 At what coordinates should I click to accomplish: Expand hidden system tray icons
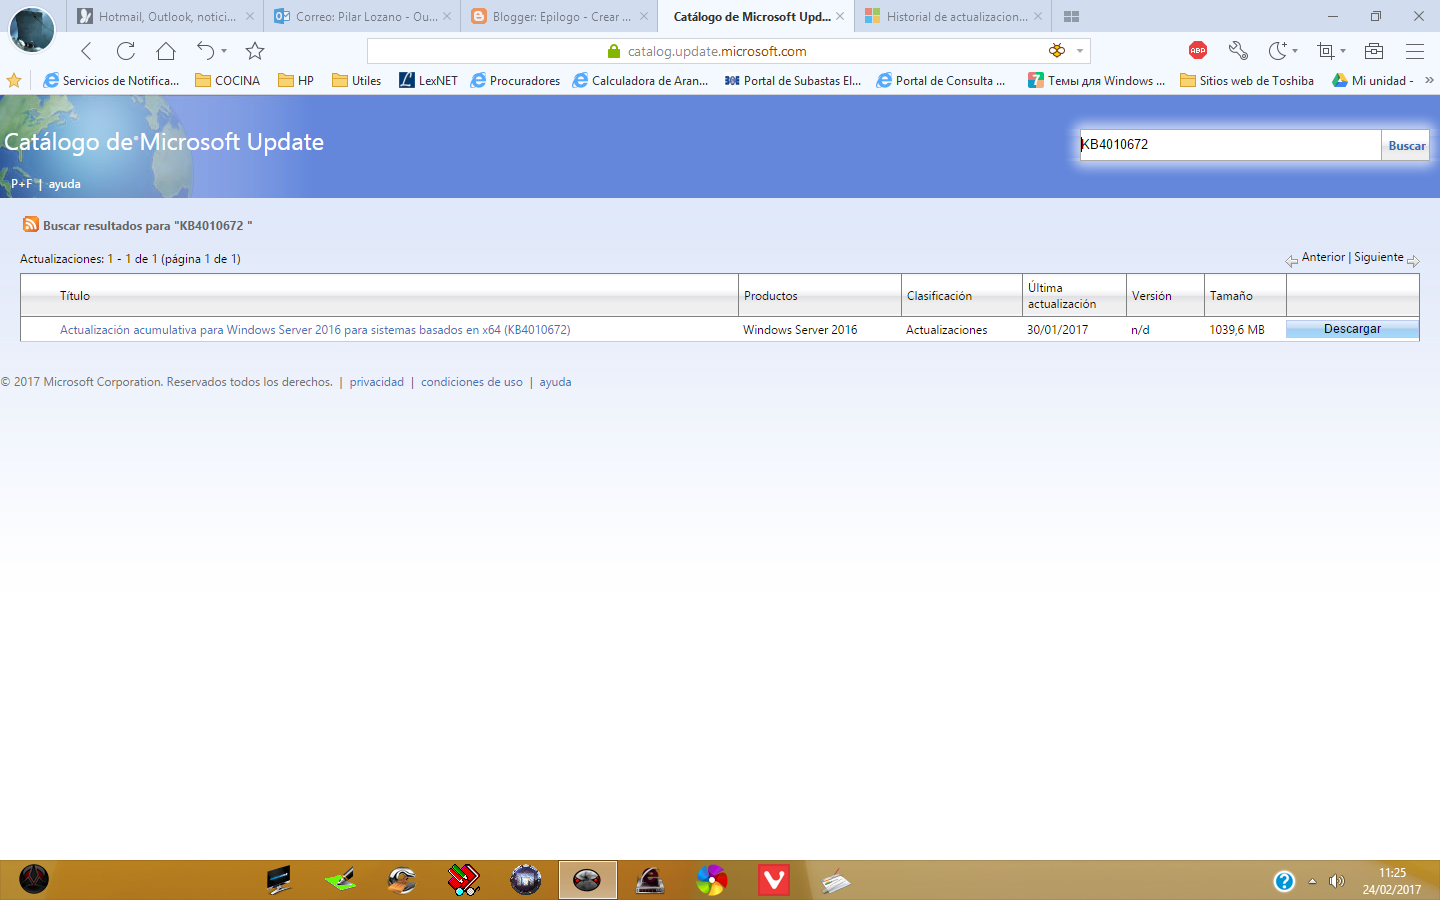(x=1312, y=881)
